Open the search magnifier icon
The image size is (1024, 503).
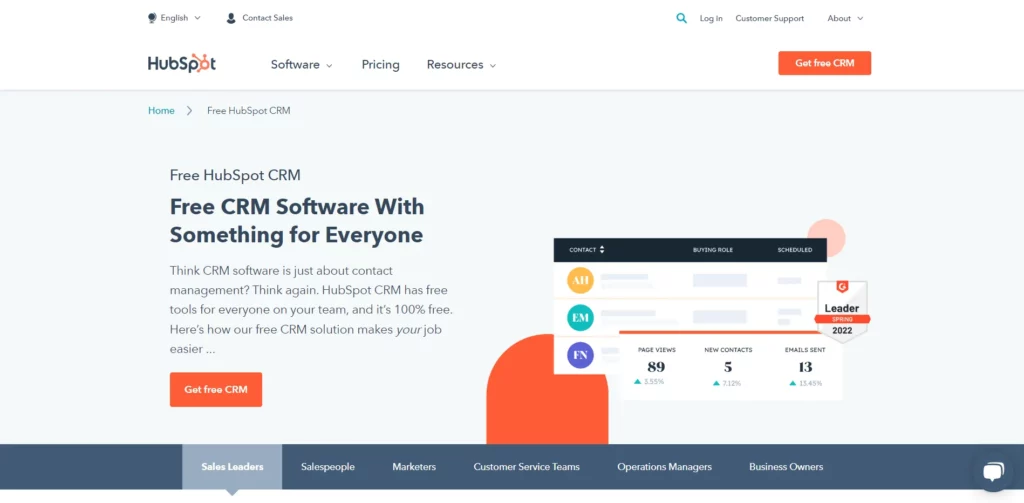(681, 18)
